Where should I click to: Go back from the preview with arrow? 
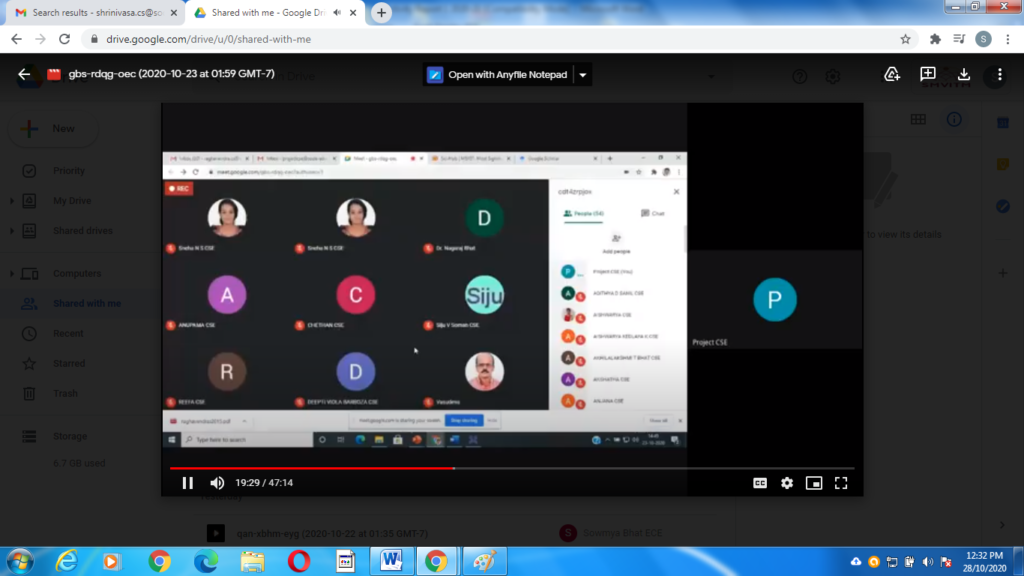[25, 75]
